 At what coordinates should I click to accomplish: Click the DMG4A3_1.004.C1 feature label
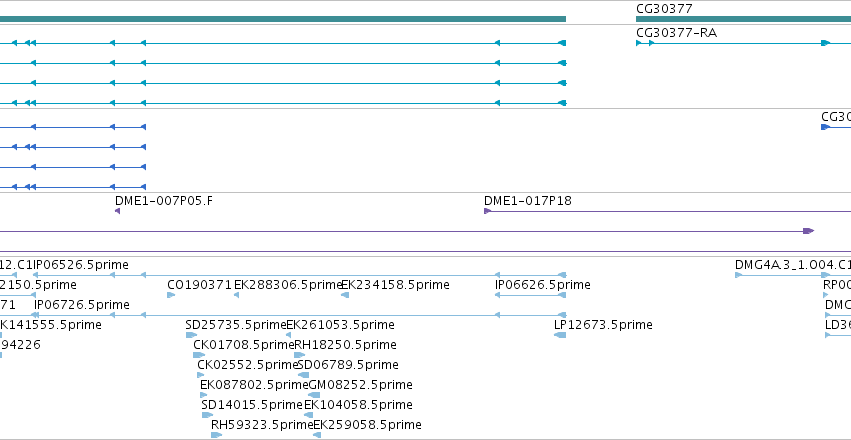[793, 265]
